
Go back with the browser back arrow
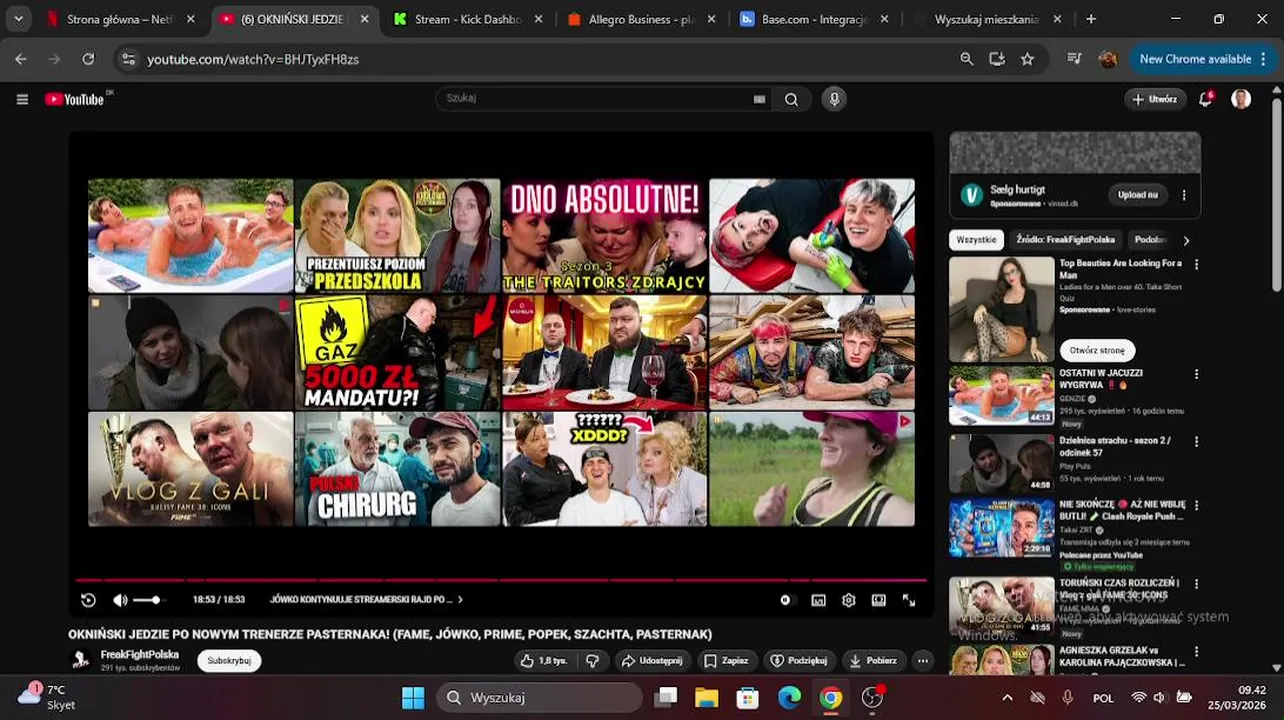(x=21, y=59)
